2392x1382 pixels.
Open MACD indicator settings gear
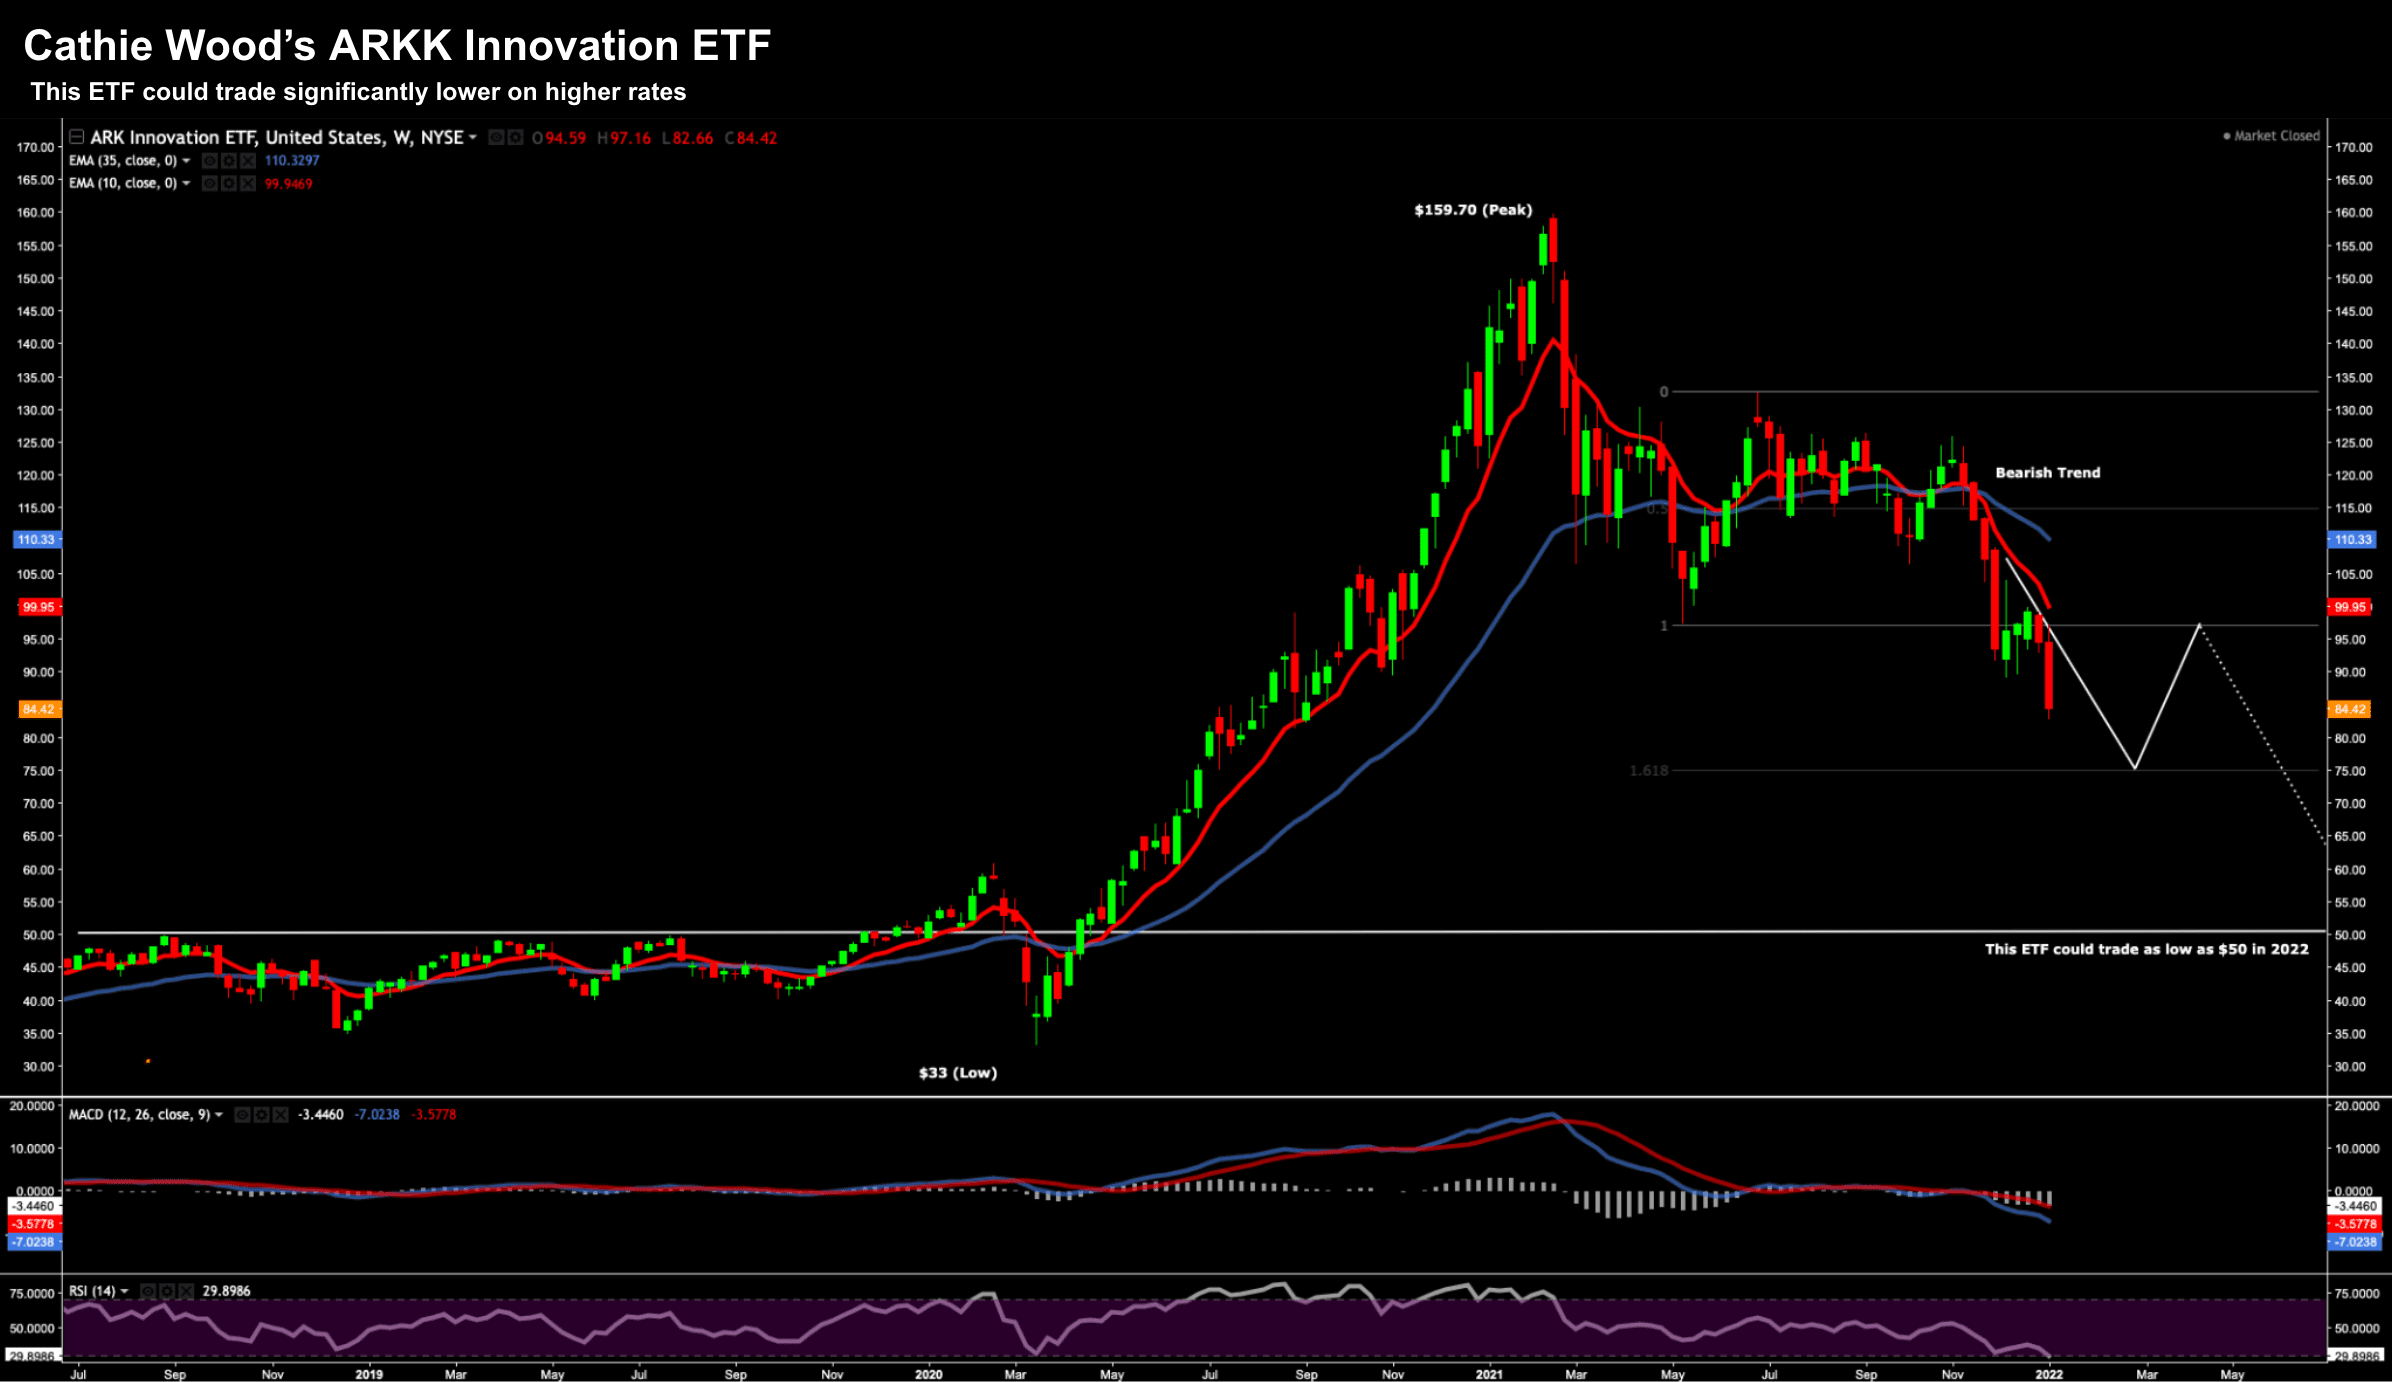coord(261,1115)
